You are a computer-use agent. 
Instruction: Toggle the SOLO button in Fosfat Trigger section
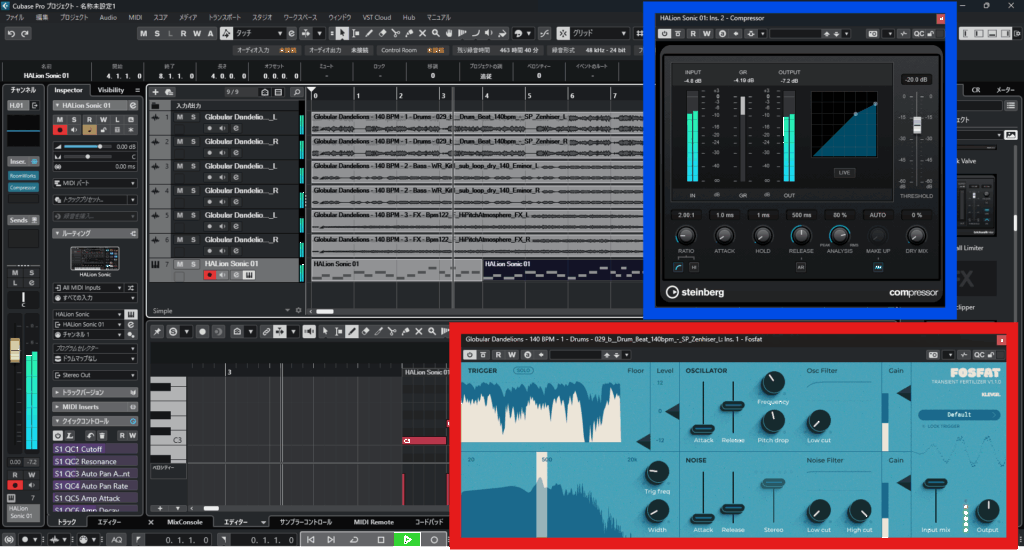point(522,370)
